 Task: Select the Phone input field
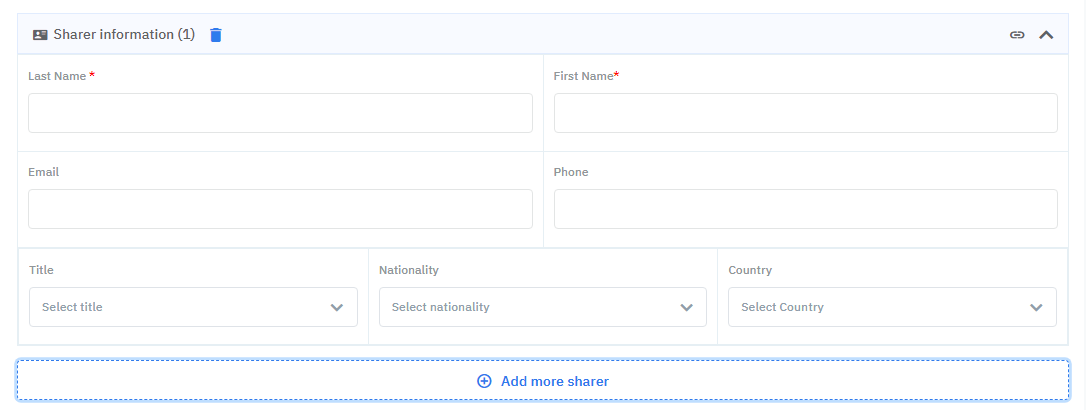pyautogui.click(x=805, y=209)
